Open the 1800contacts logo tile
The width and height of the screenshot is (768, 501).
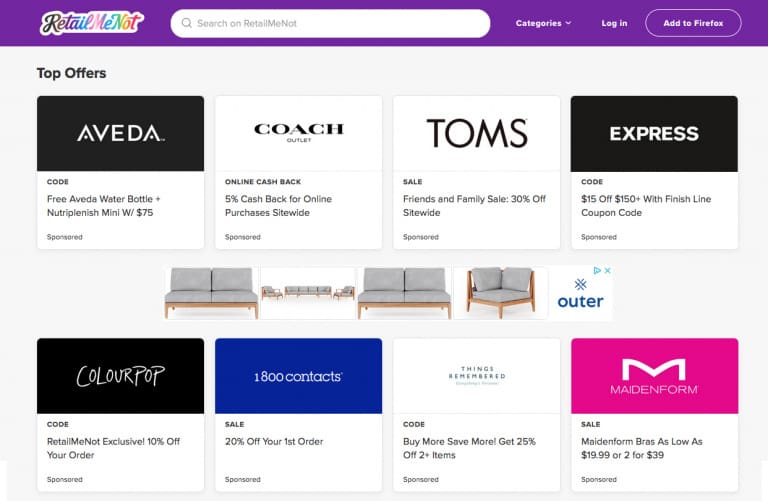coord(299,376)
